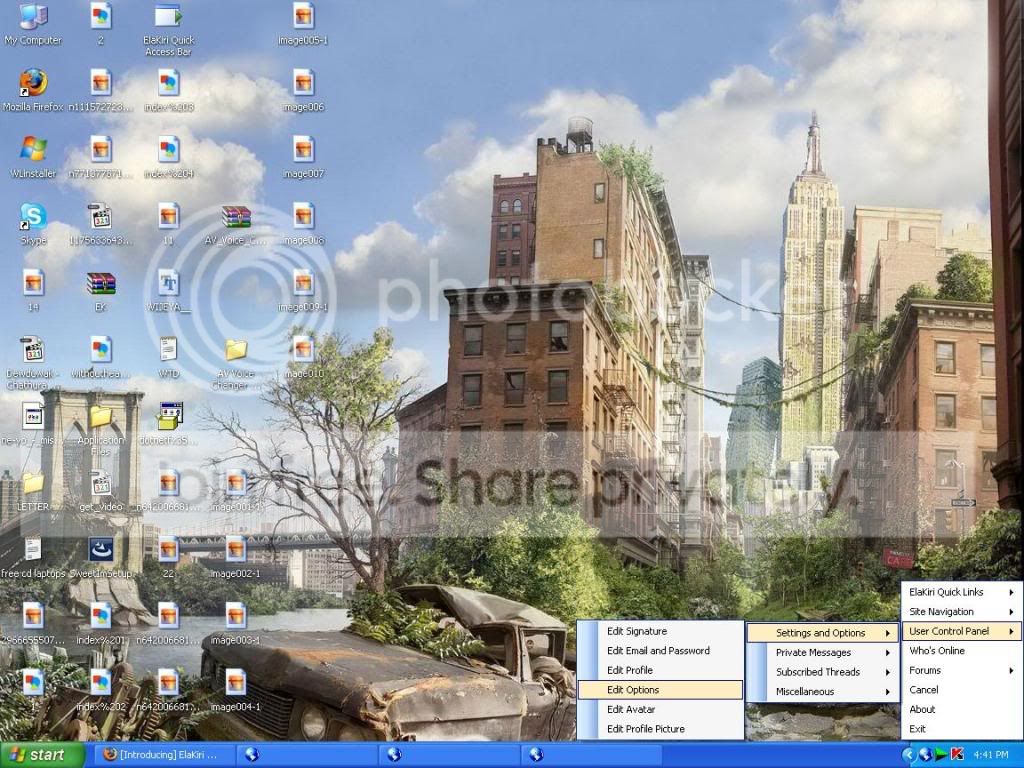1024x768 pixels.
Task: Expand the Subscribed Threads submenu
Action: (x=823, y=671)
